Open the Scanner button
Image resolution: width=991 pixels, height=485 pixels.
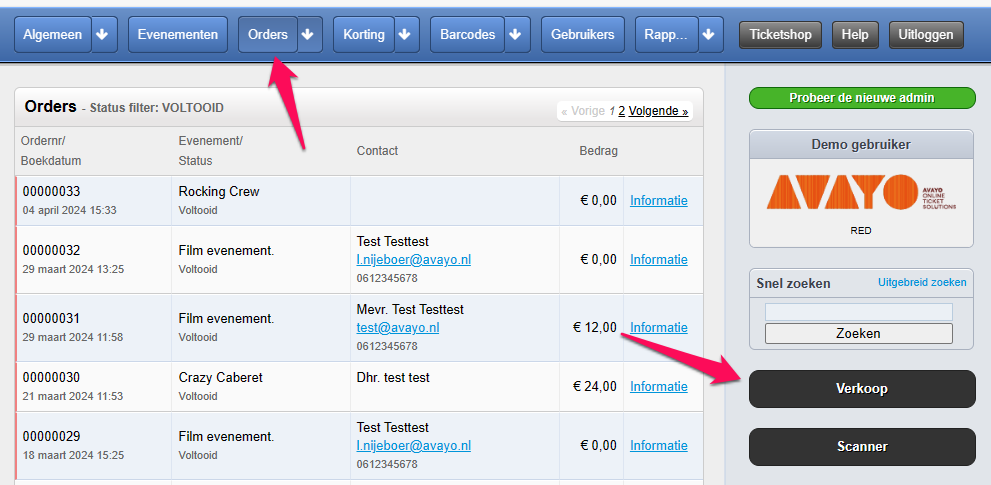pos(862,447)
